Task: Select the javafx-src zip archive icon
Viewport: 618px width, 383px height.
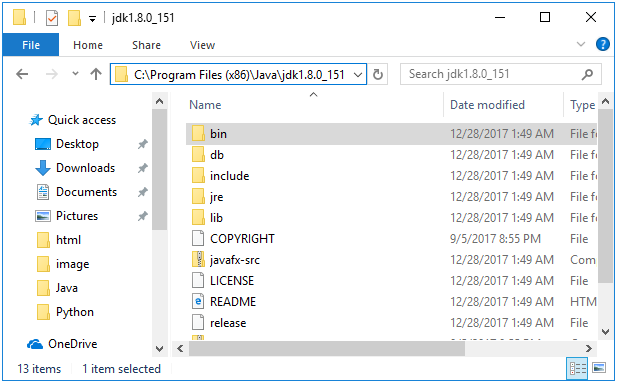Action: pos(198,260)
